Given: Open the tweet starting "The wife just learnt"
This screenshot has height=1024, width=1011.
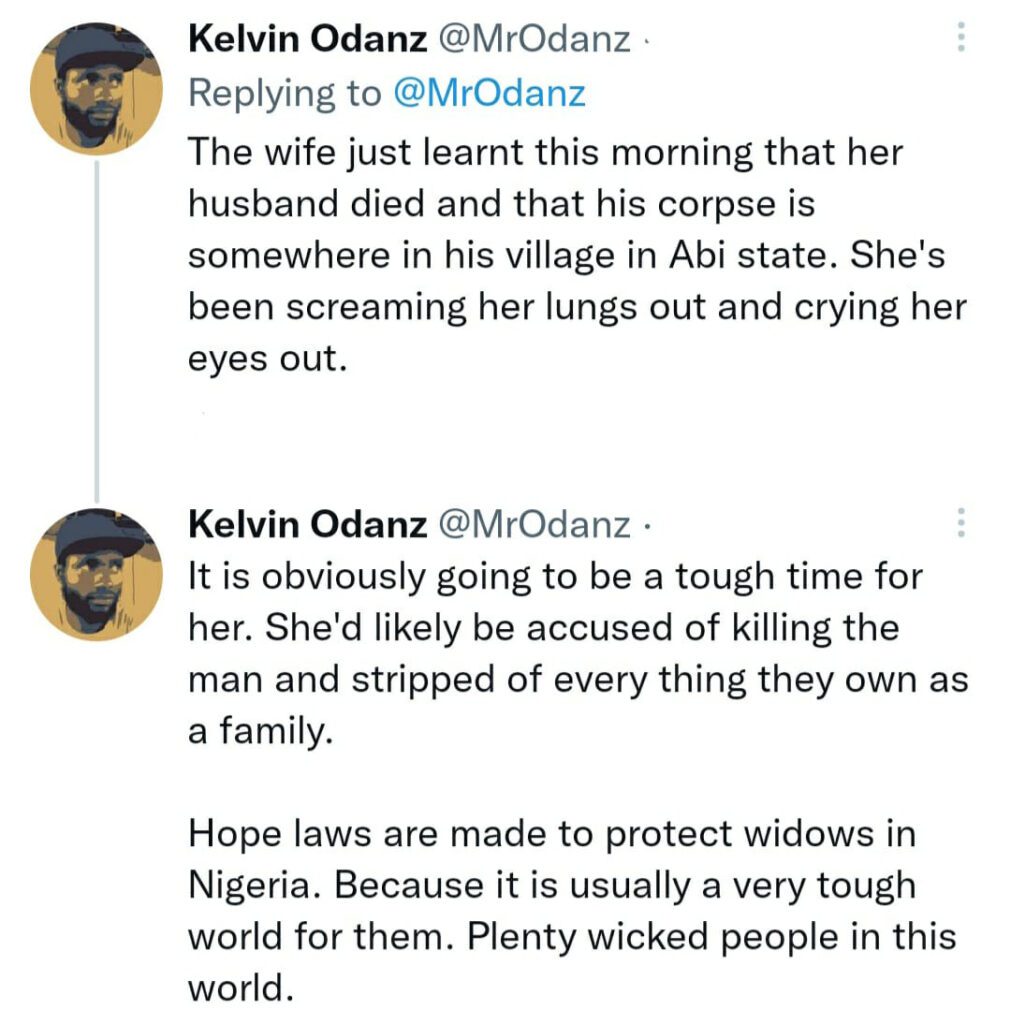Looking at the screenshot, I should 575,255.
